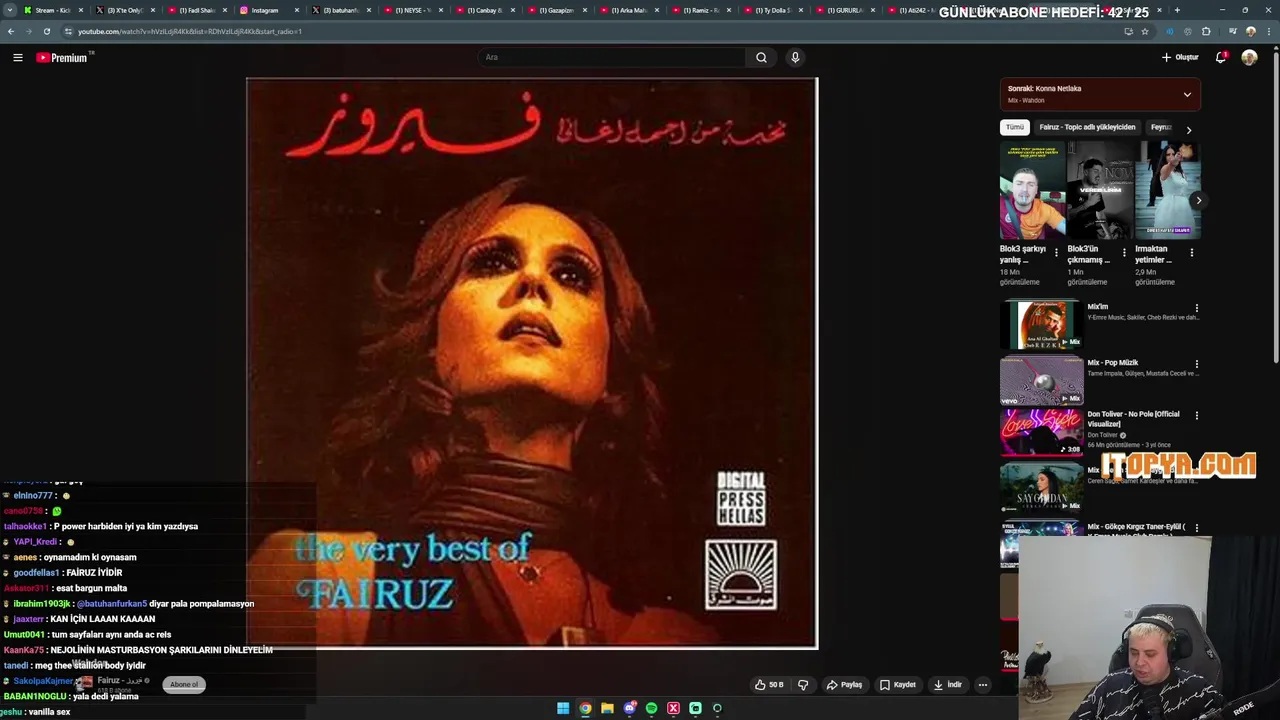Like the video with thumbs up
Screen dimensions: 1280x720
(x=769, y=685)
